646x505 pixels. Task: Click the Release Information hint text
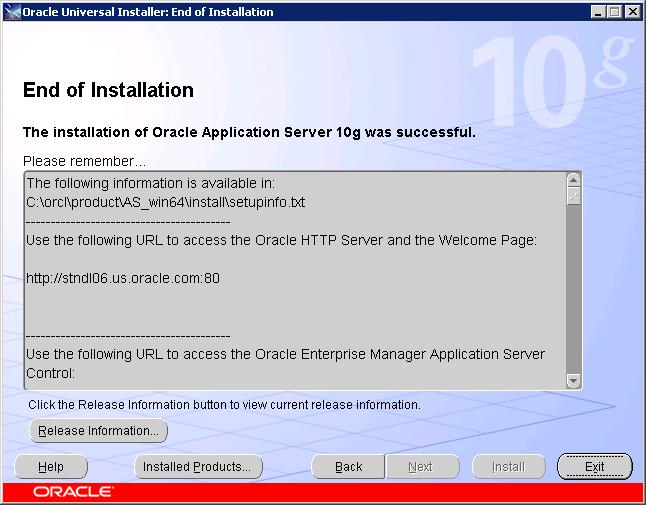(225, 404)
